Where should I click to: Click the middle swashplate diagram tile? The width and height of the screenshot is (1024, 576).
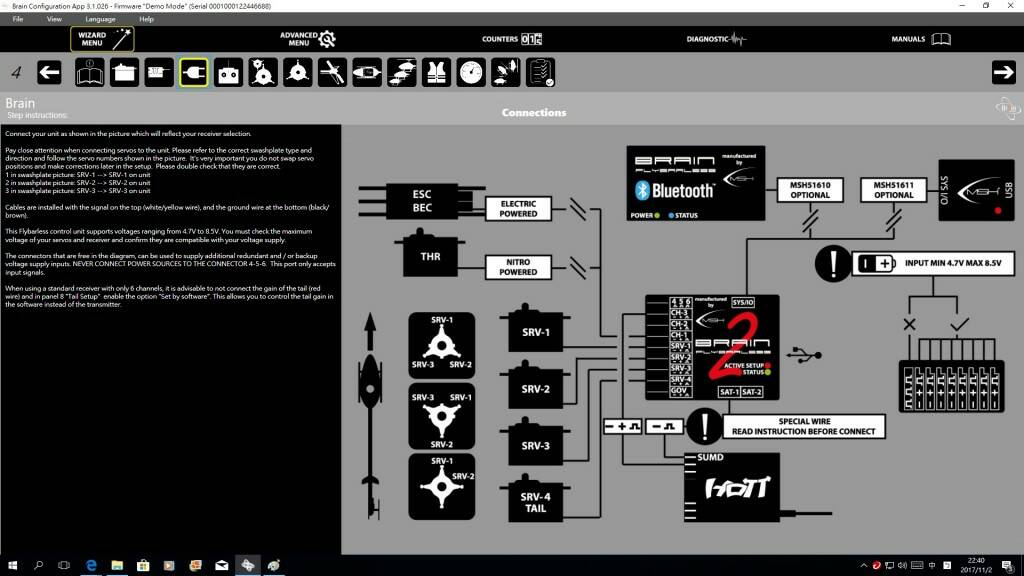click(x=441, y=417)
